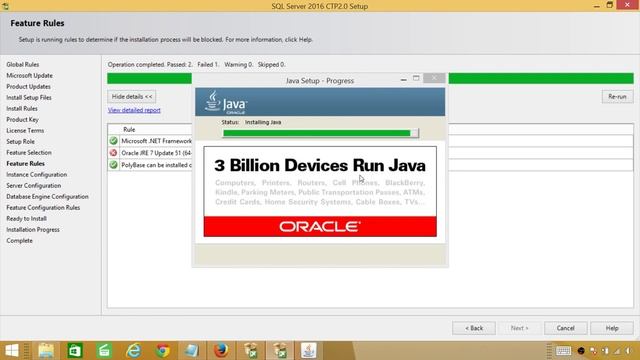
Task: Cancel the SQL Server setup
Action: (x=565, y=328)
